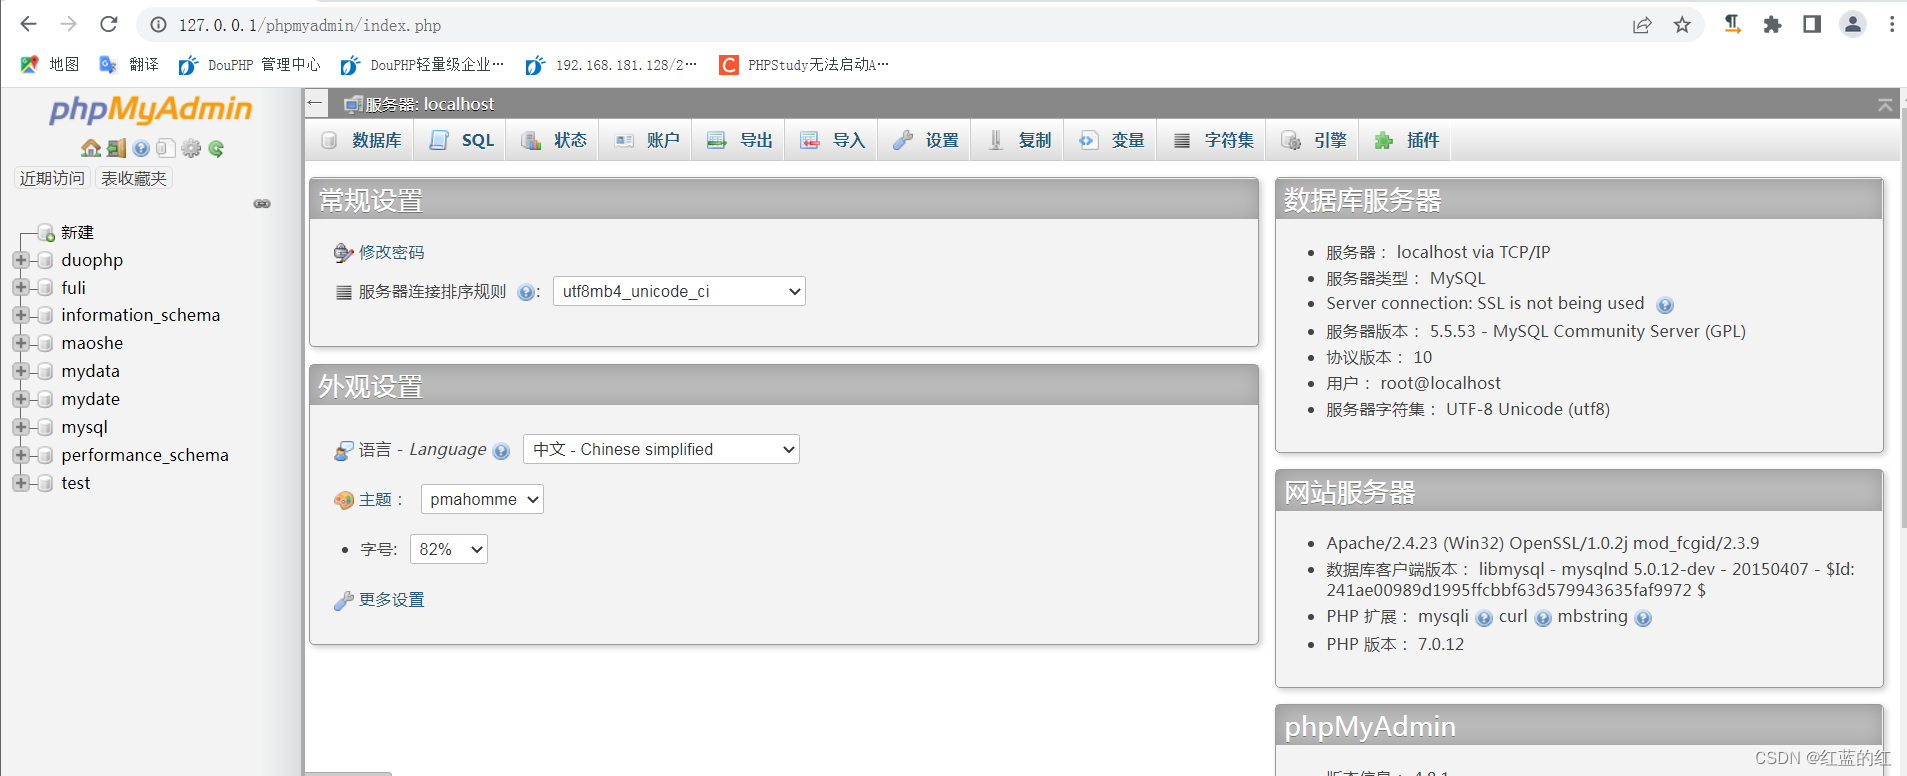Click the 表收藏夹 button
1907x776 pixels.
pos(134,178)
